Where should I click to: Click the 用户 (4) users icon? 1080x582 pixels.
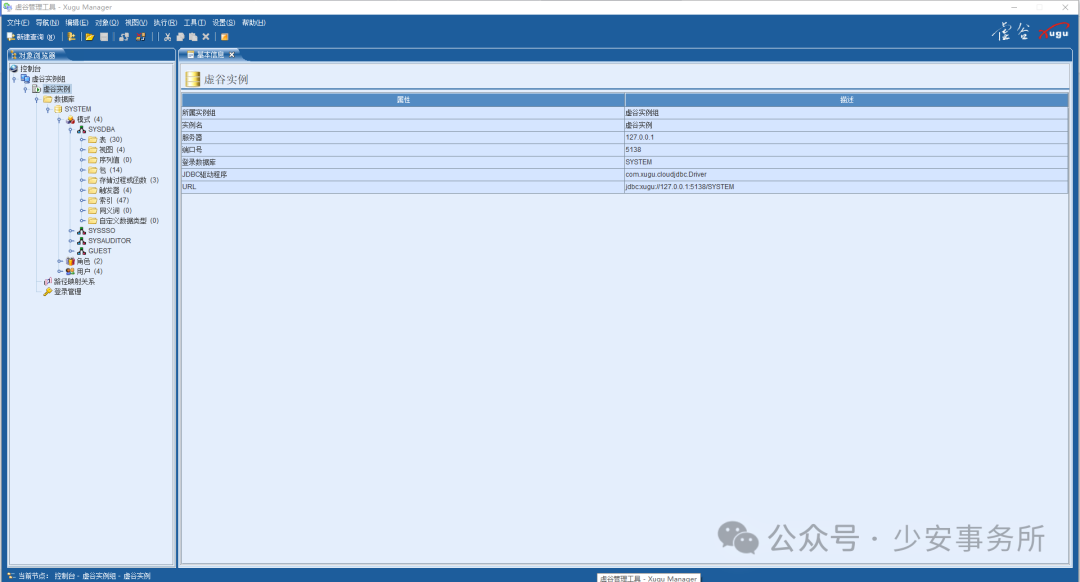click(x=70, y=271)
